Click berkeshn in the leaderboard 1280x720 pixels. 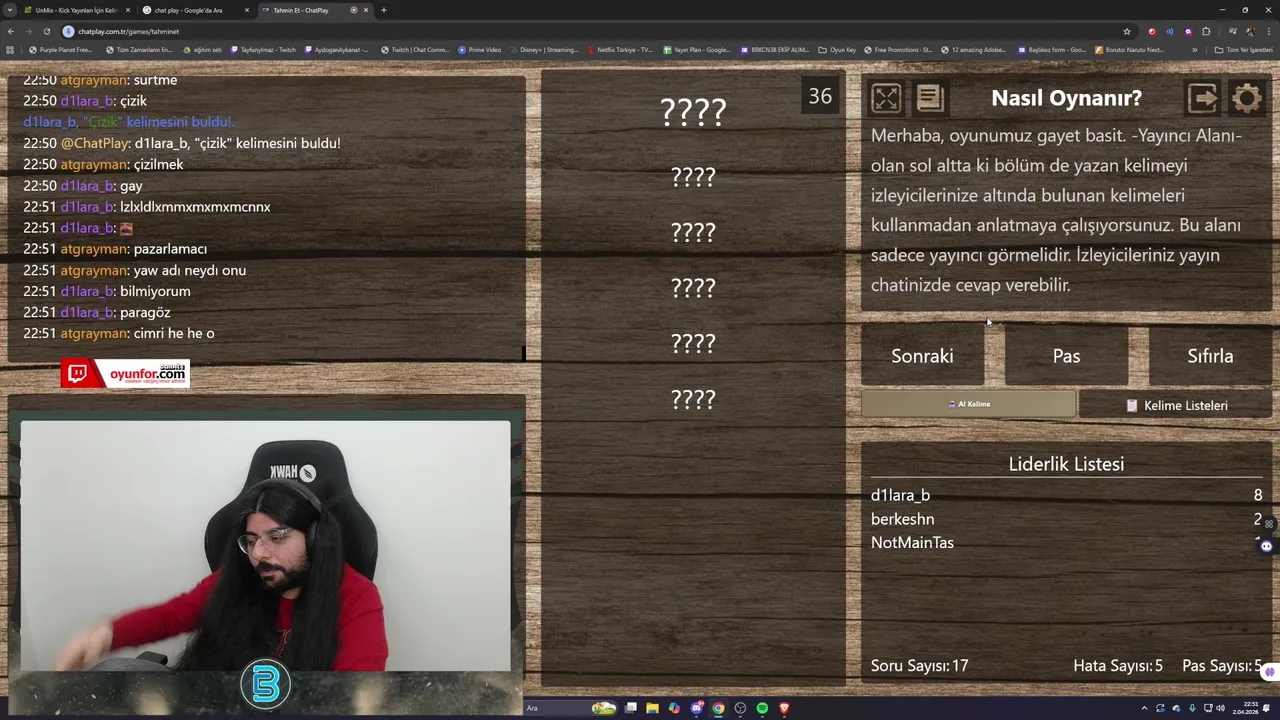tap(902, 519)
